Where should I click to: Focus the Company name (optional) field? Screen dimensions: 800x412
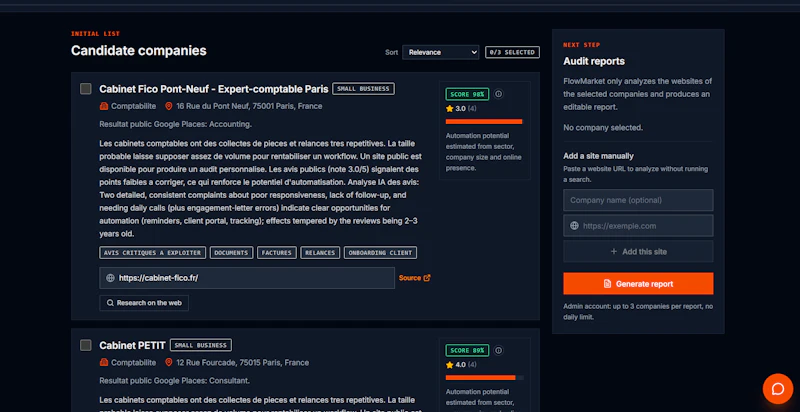click(638, 200)
